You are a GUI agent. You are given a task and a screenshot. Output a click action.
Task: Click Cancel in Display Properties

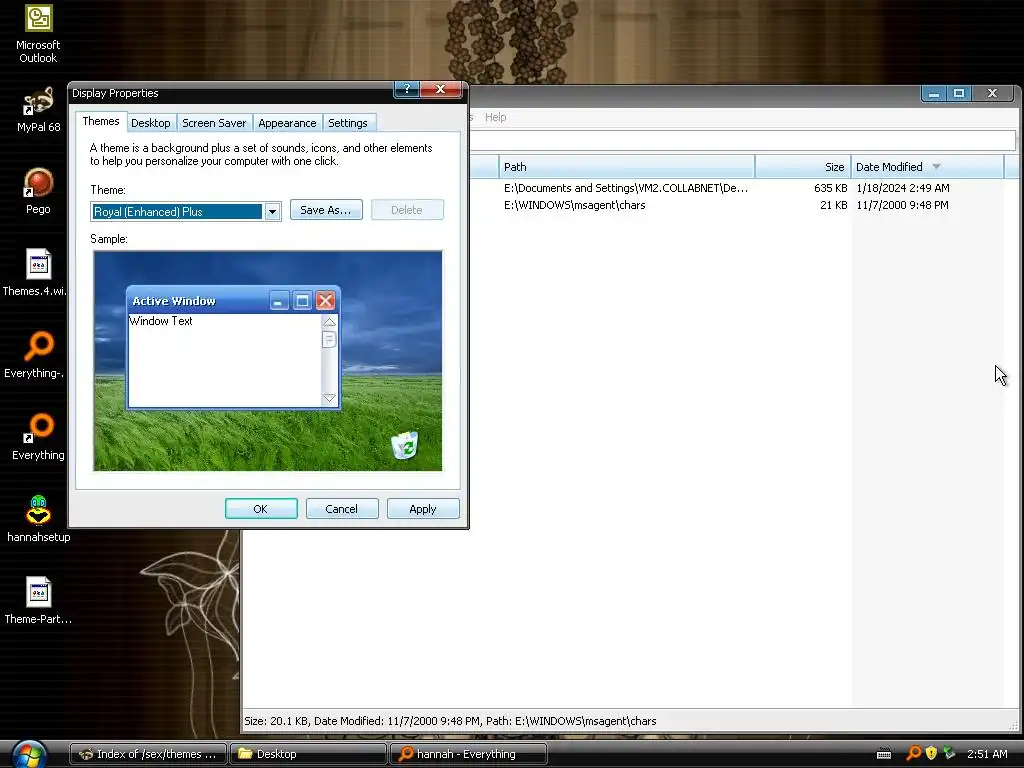(x=342, y=509)
